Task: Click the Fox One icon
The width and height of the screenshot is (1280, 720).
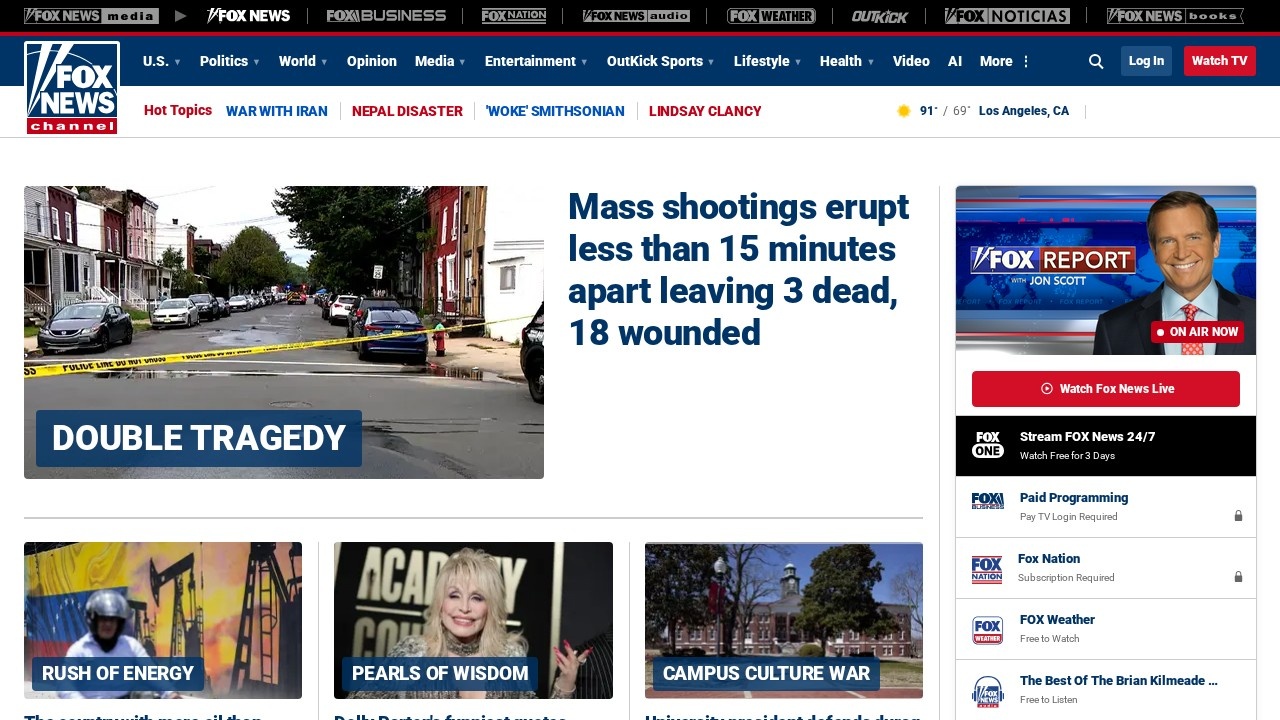Action: click(988, 445)
